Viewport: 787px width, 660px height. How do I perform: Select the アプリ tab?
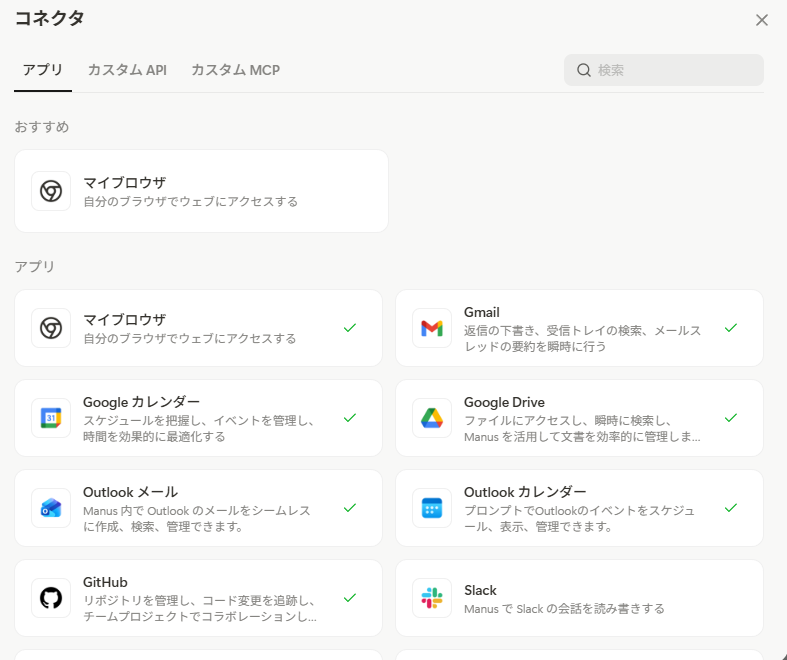(x=43, y=70)
